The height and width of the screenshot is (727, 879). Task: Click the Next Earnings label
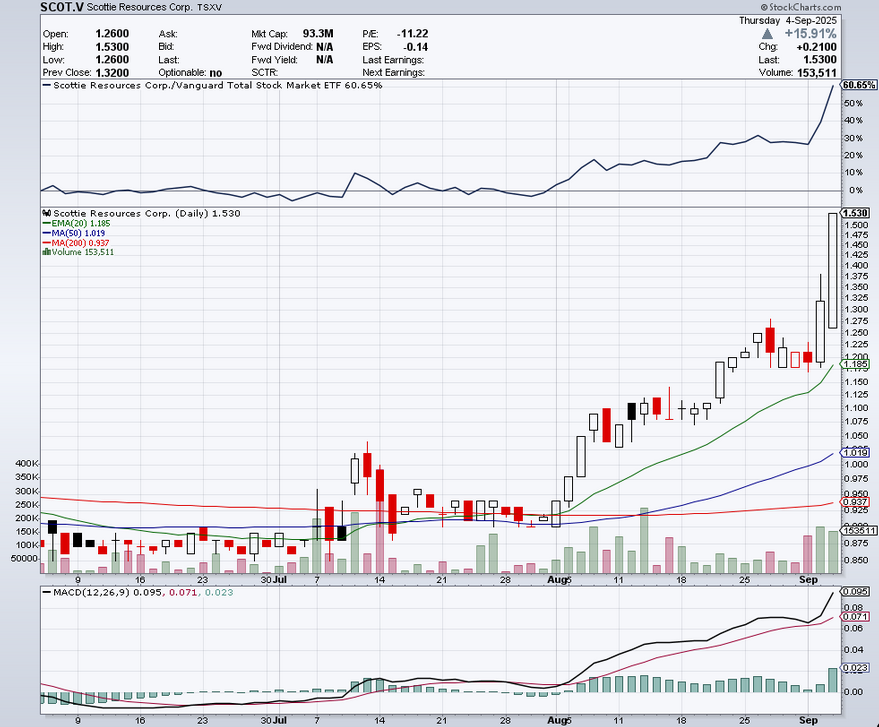394,73
